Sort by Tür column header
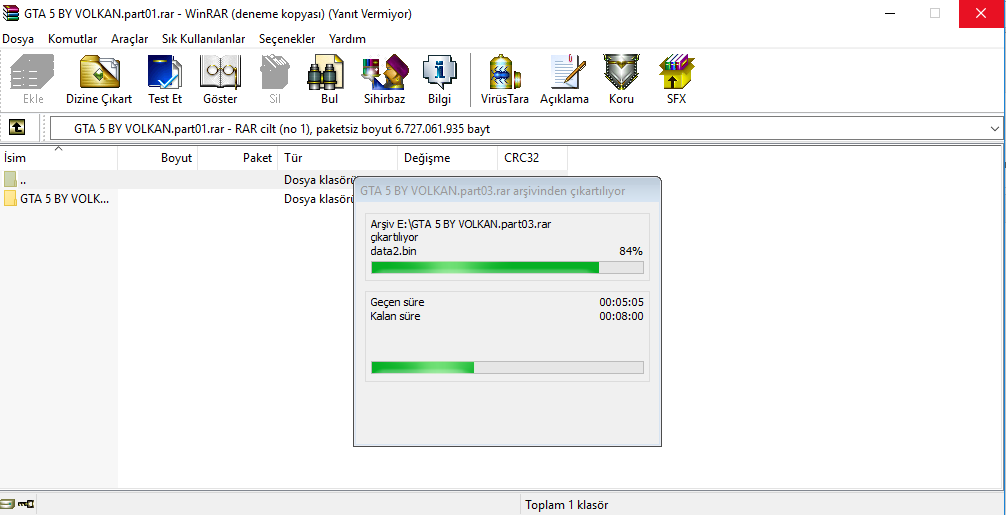Screen dimensions: 1006x515 [x=337, y=158]
